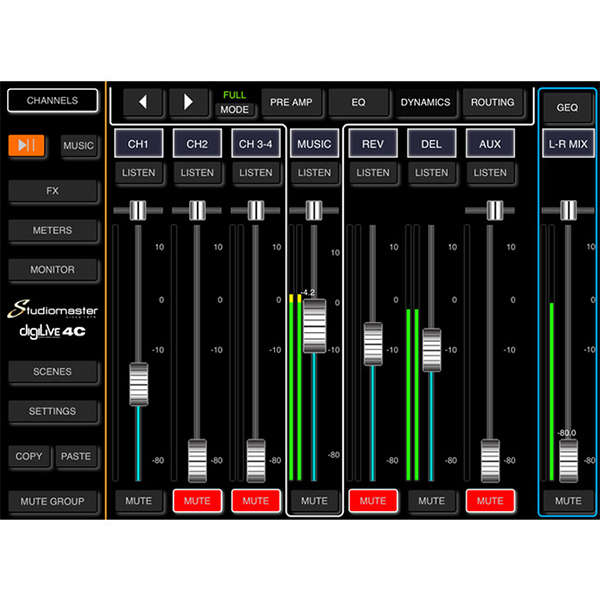
Task: Unmute CH2 with its red MUTE button
Action: (197, 501)
